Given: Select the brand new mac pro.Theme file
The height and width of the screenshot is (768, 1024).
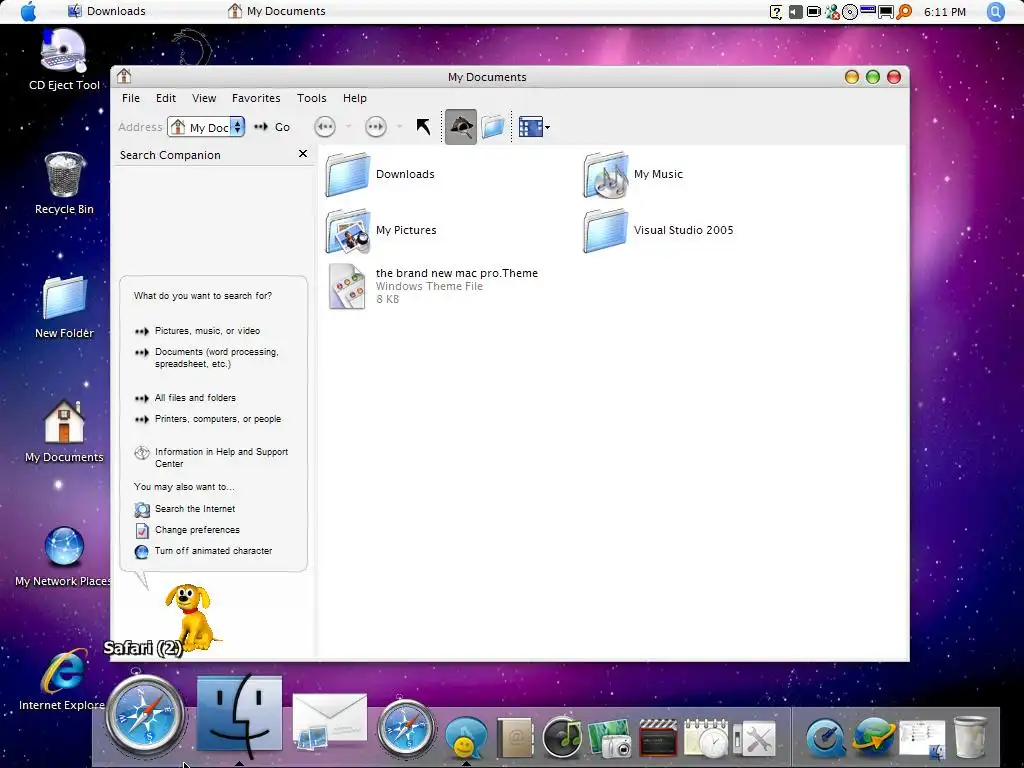Looking at the screenshot, I should pyautogui.click(x=433, y=286).
